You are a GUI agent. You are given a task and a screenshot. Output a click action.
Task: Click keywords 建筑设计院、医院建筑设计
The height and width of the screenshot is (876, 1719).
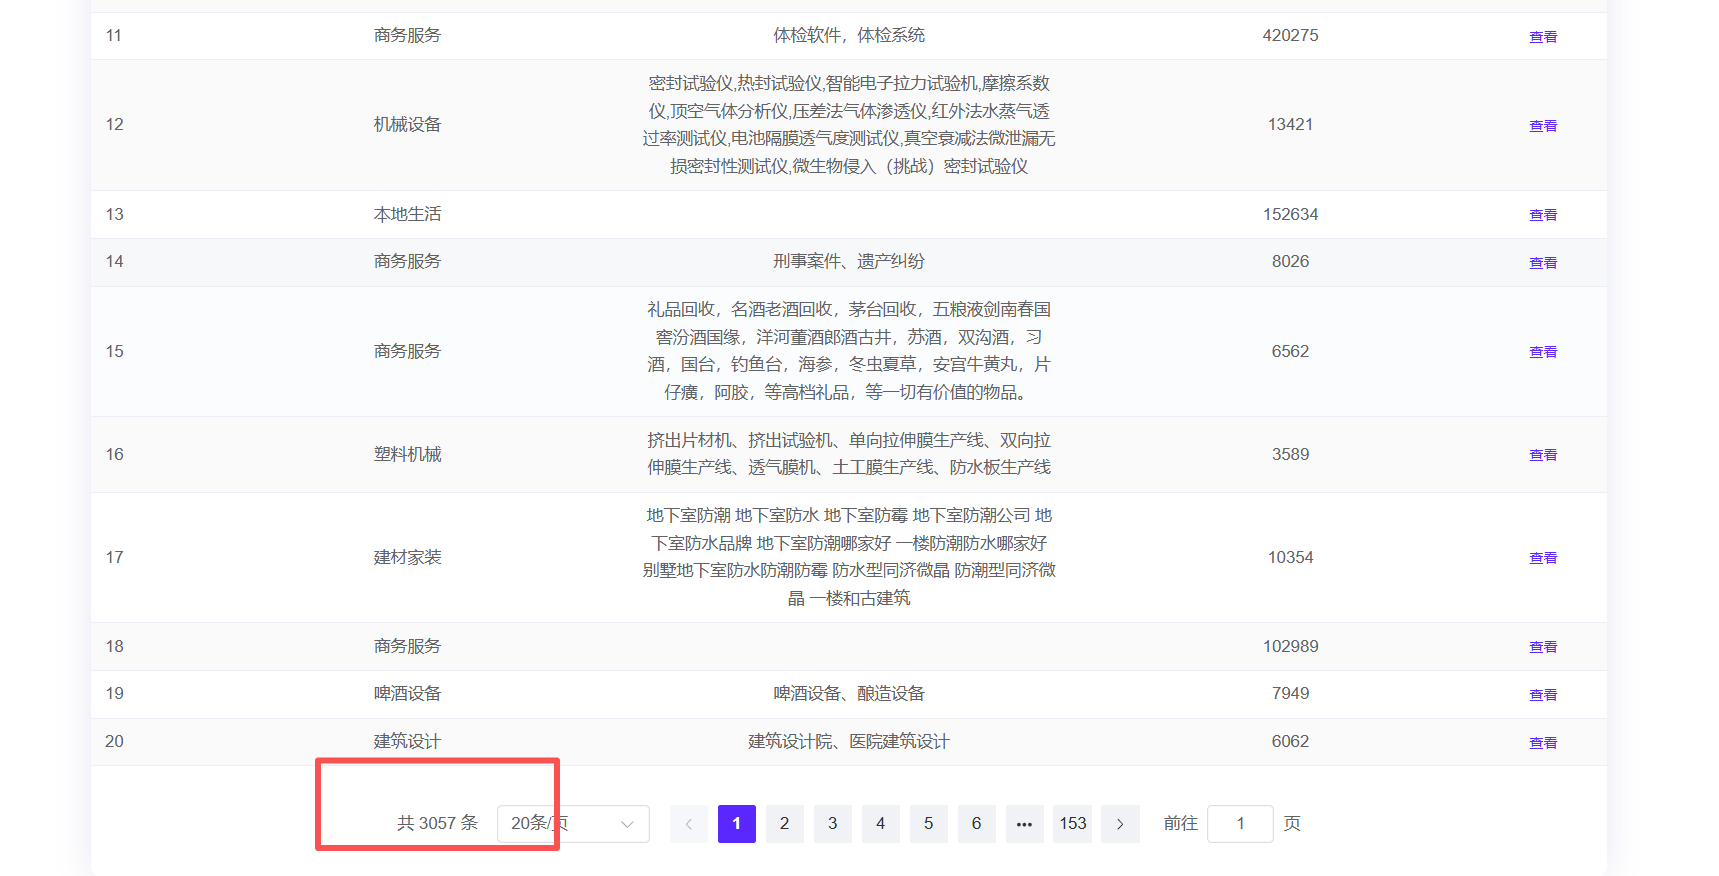(x=849, y=741)
